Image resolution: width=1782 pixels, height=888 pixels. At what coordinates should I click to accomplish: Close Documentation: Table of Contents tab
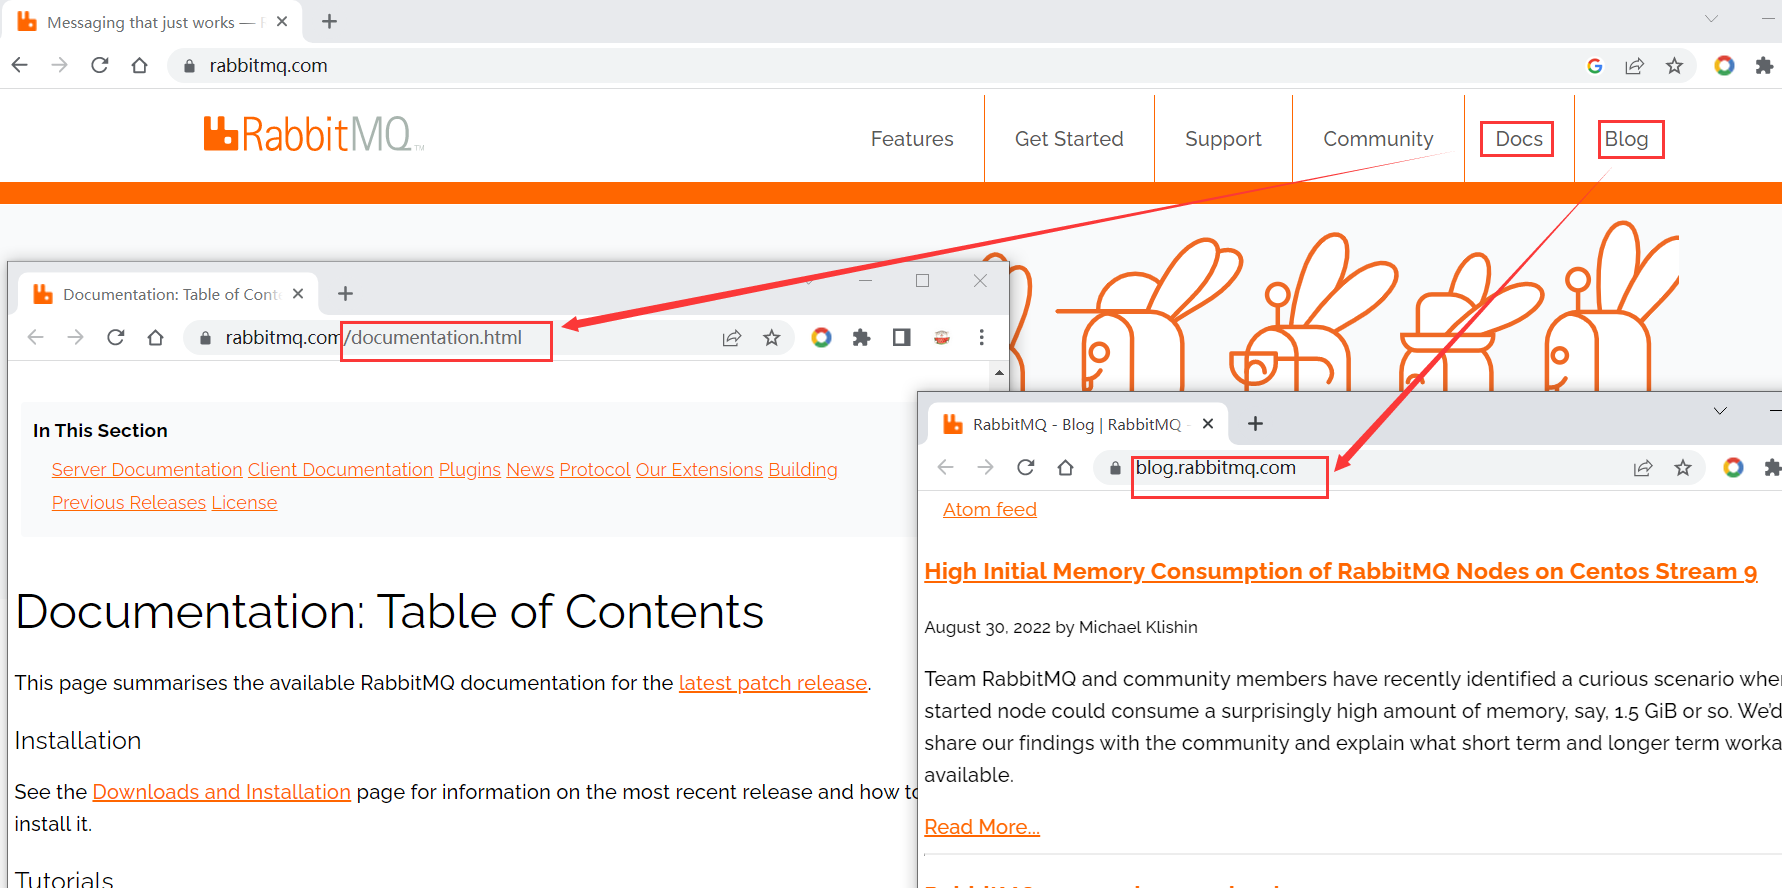click(x=298, y=294)
